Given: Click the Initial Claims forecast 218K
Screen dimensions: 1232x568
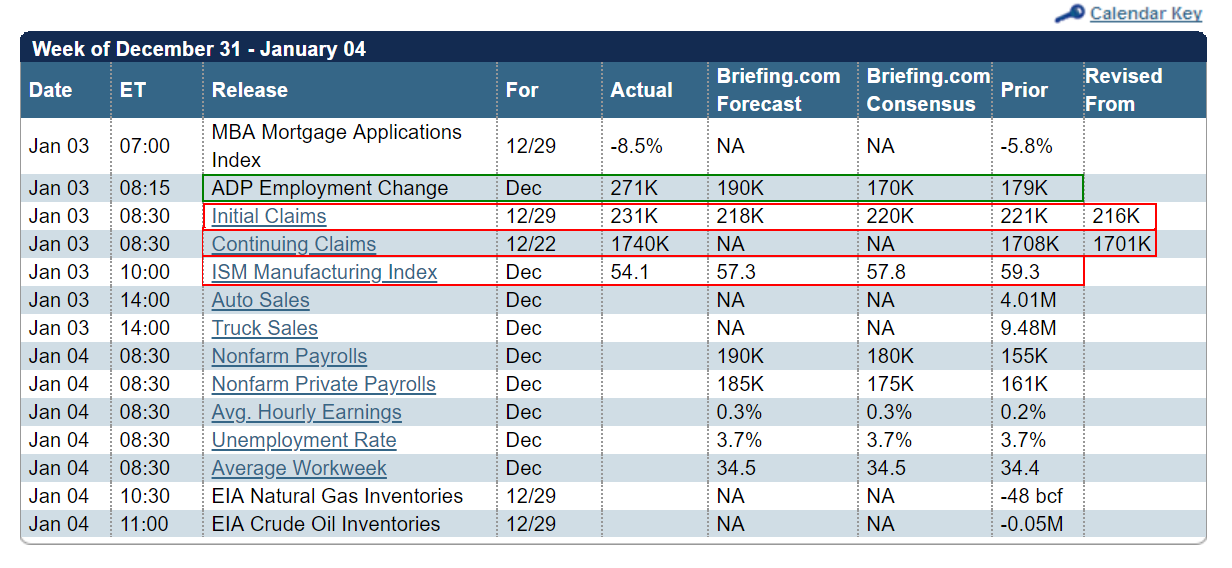Looking at the screenshot, I should point(741,216).
